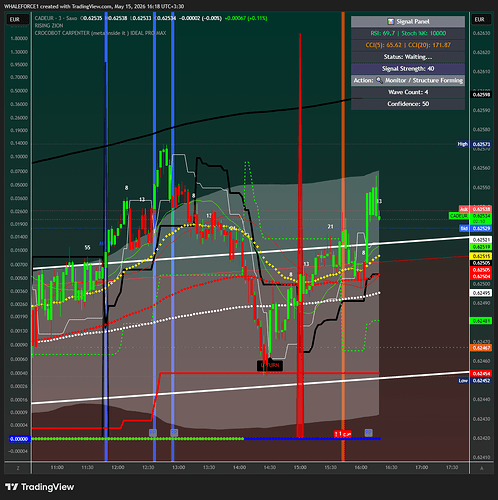Screen dimensions: 498x500
Task: Click the Signal Panel chart icon
Action: pos(390,22)
